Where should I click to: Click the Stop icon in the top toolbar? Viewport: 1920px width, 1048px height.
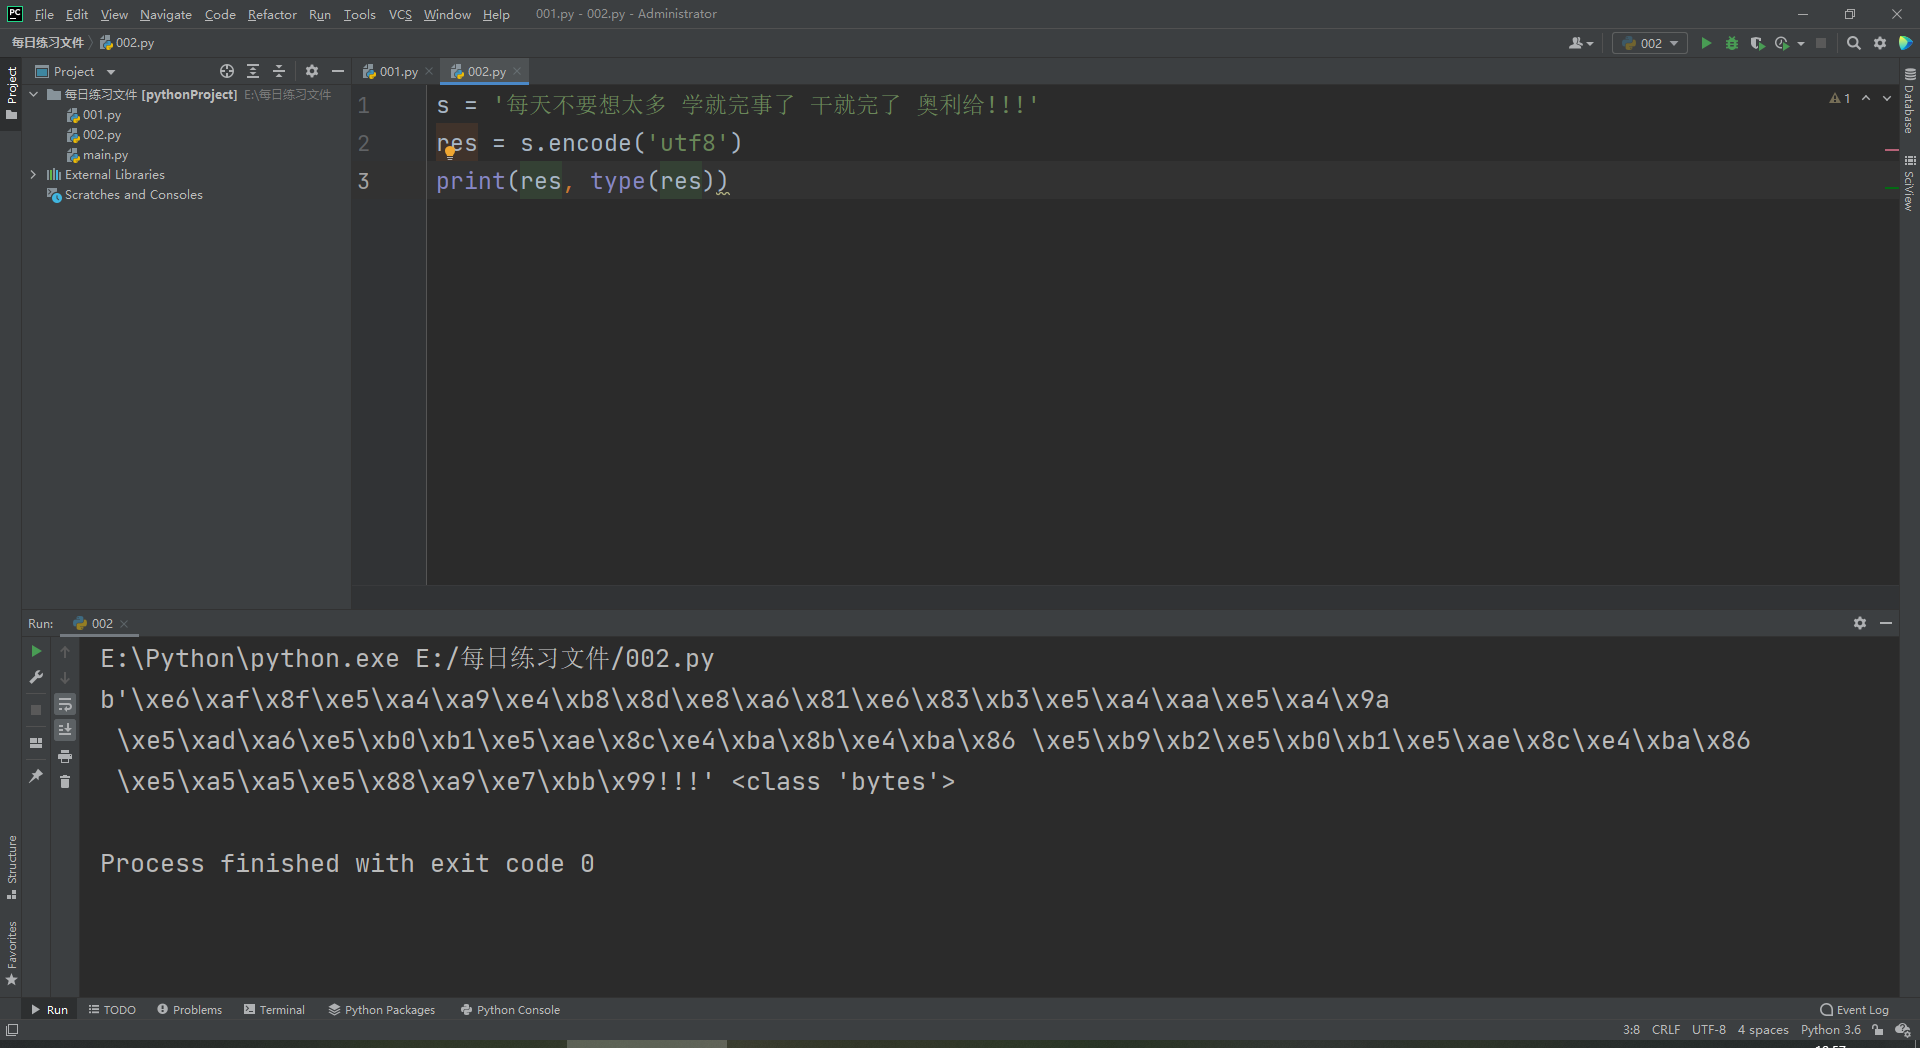1821,43
